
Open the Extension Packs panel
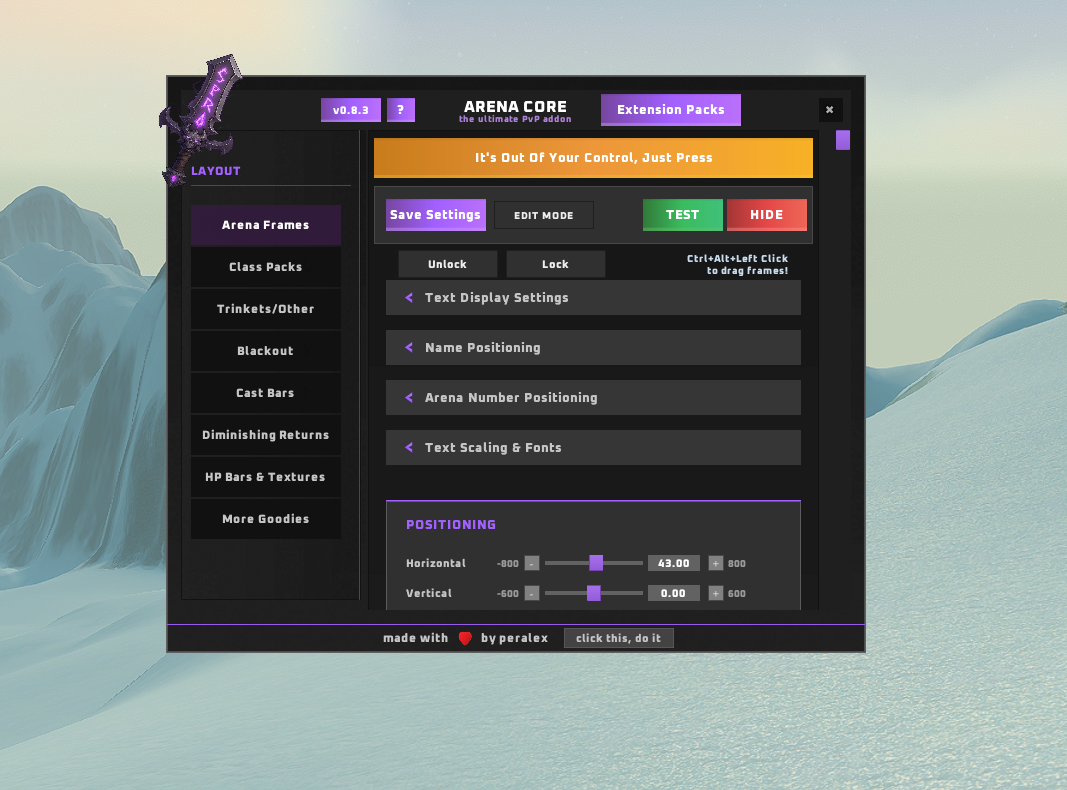tap(670, 110)
